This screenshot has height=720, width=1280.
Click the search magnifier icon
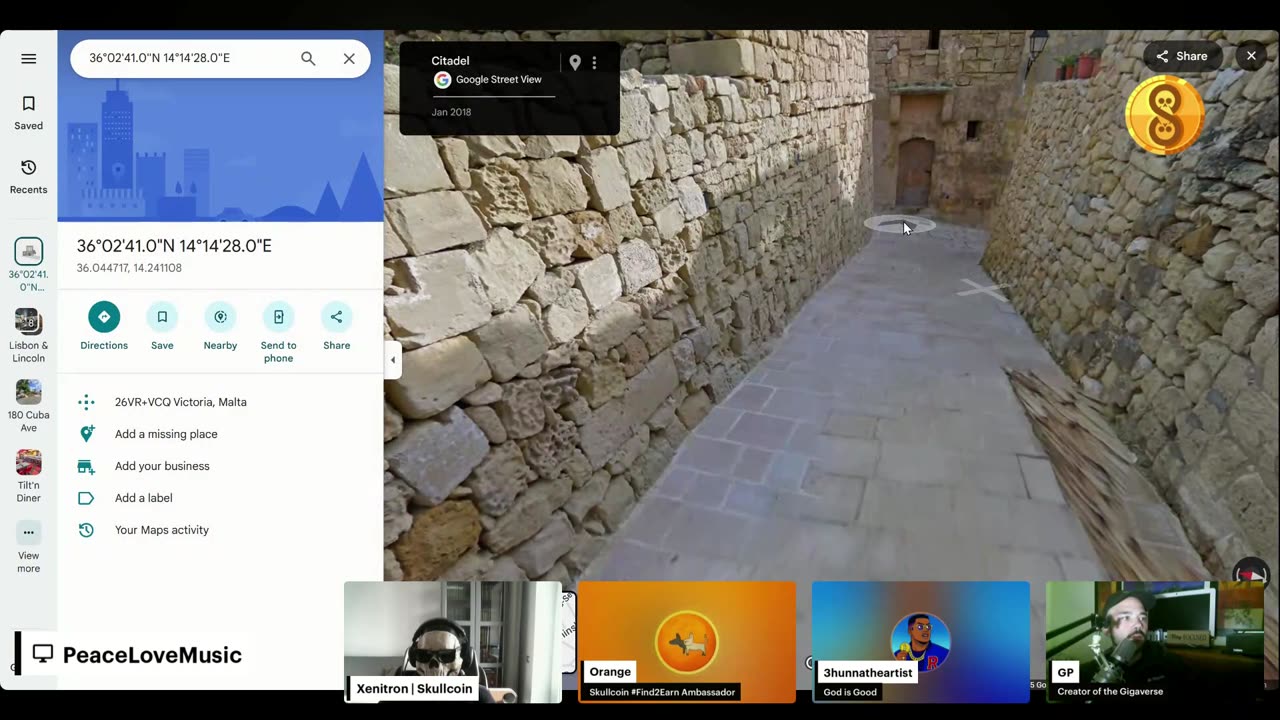[x=308, y=58]
